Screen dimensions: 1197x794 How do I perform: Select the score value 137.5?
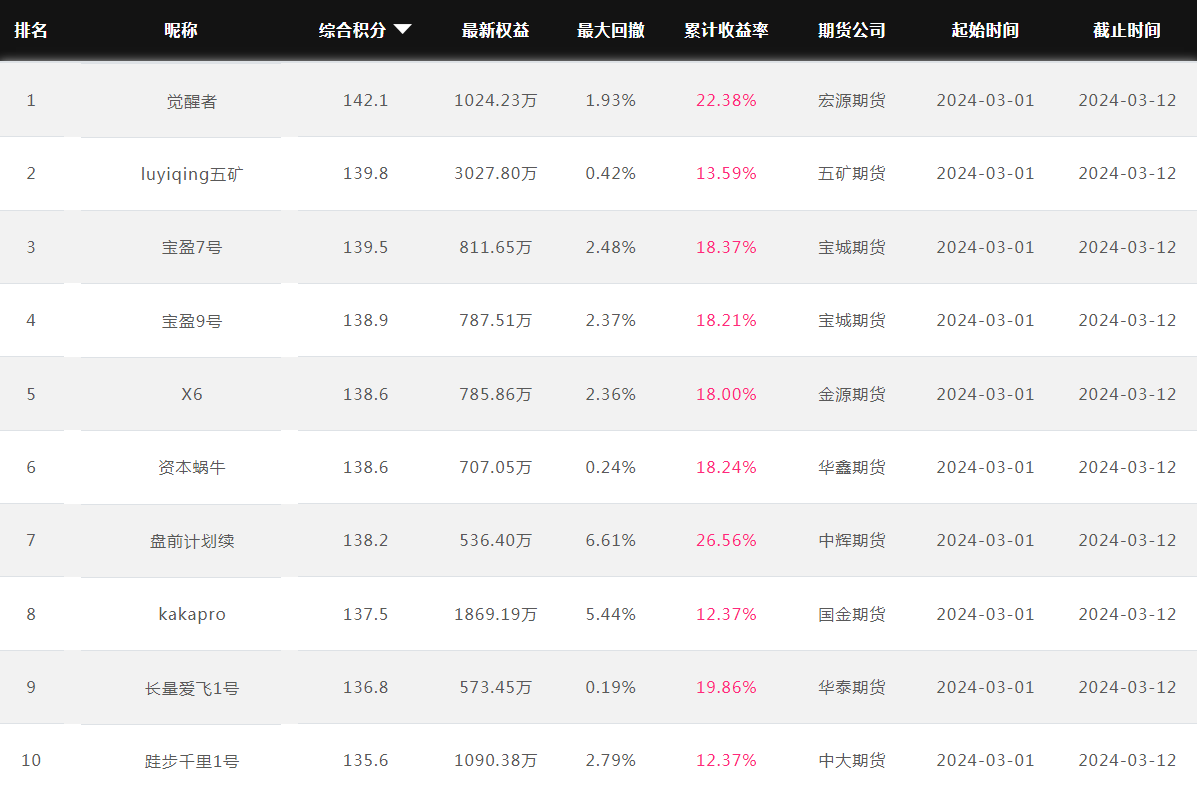tap(366, 614)
